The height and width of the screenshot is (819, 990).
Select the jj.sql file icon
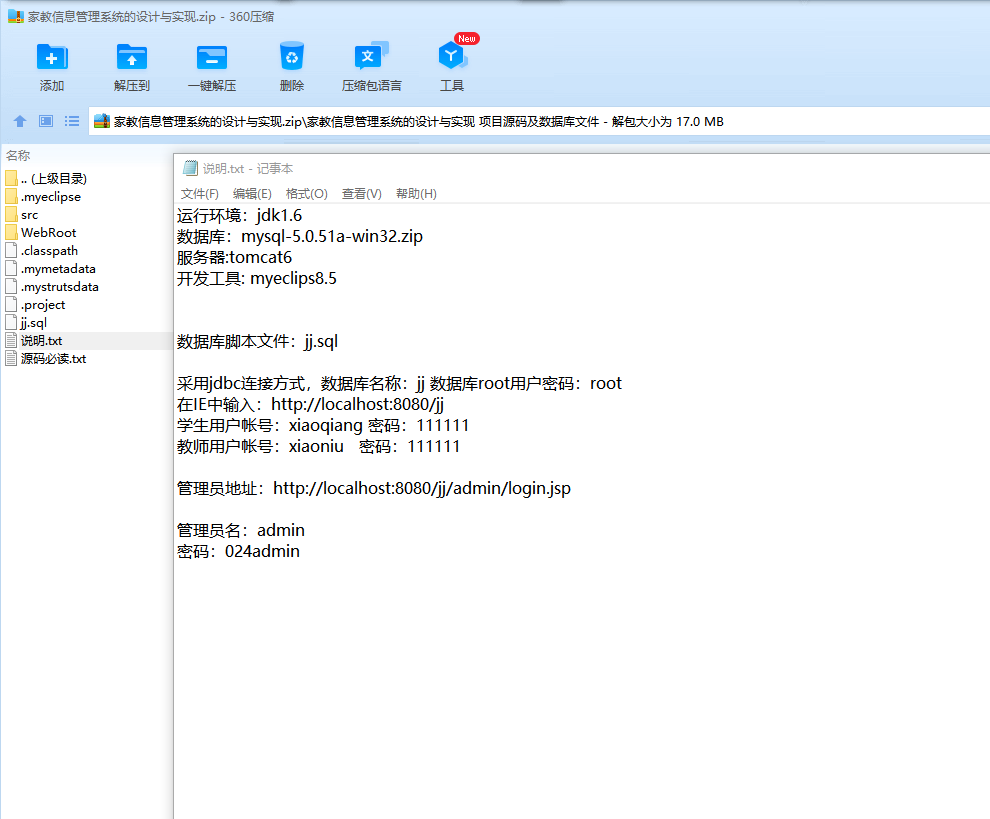pos(11,323)
